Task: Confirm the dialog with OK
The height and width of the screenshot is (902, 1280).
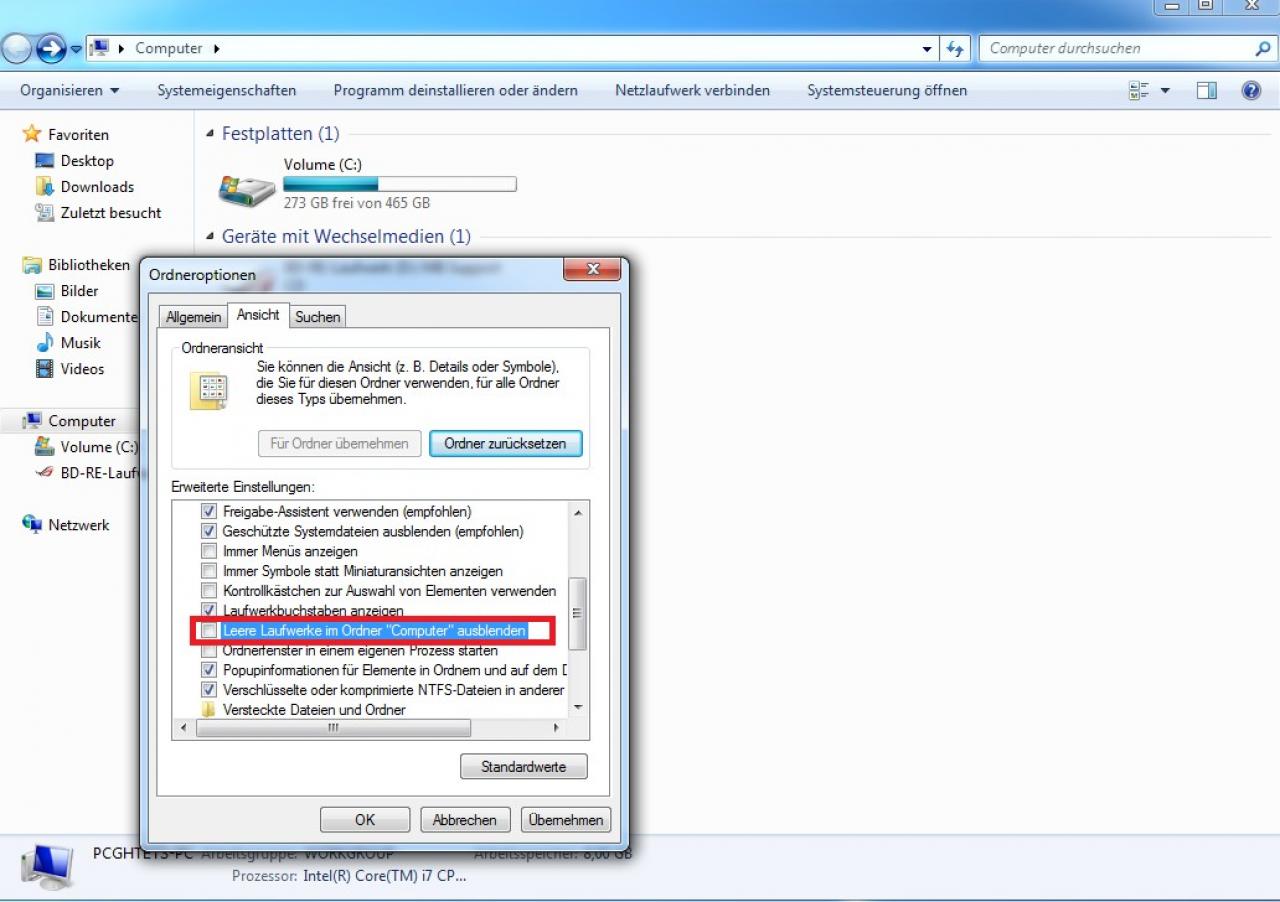Action: [x=365, y=820]
